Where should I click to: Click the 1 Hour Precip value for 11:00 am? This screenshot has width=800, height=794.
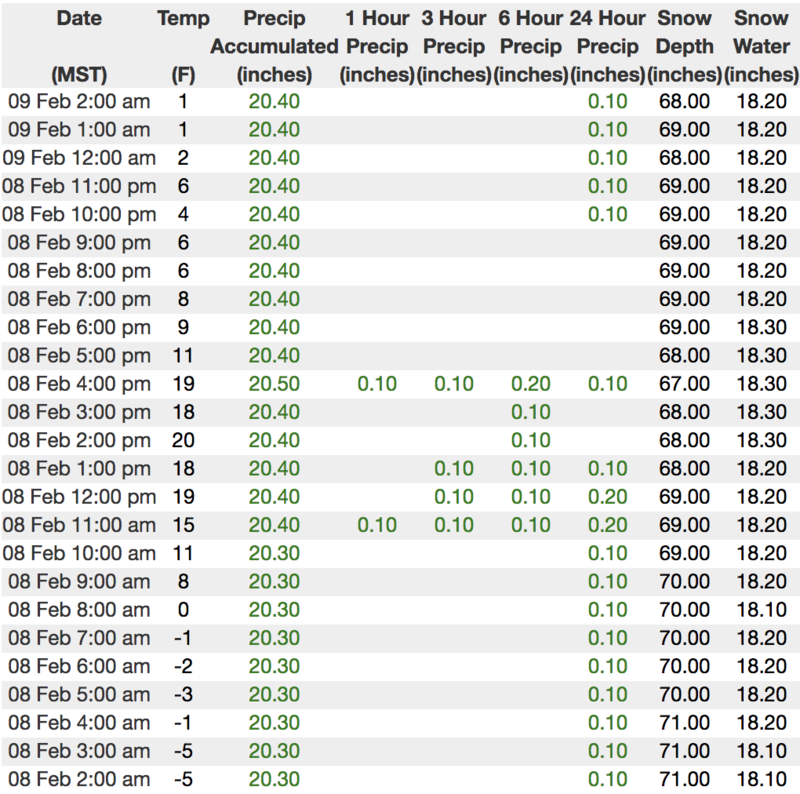(377, 525)
